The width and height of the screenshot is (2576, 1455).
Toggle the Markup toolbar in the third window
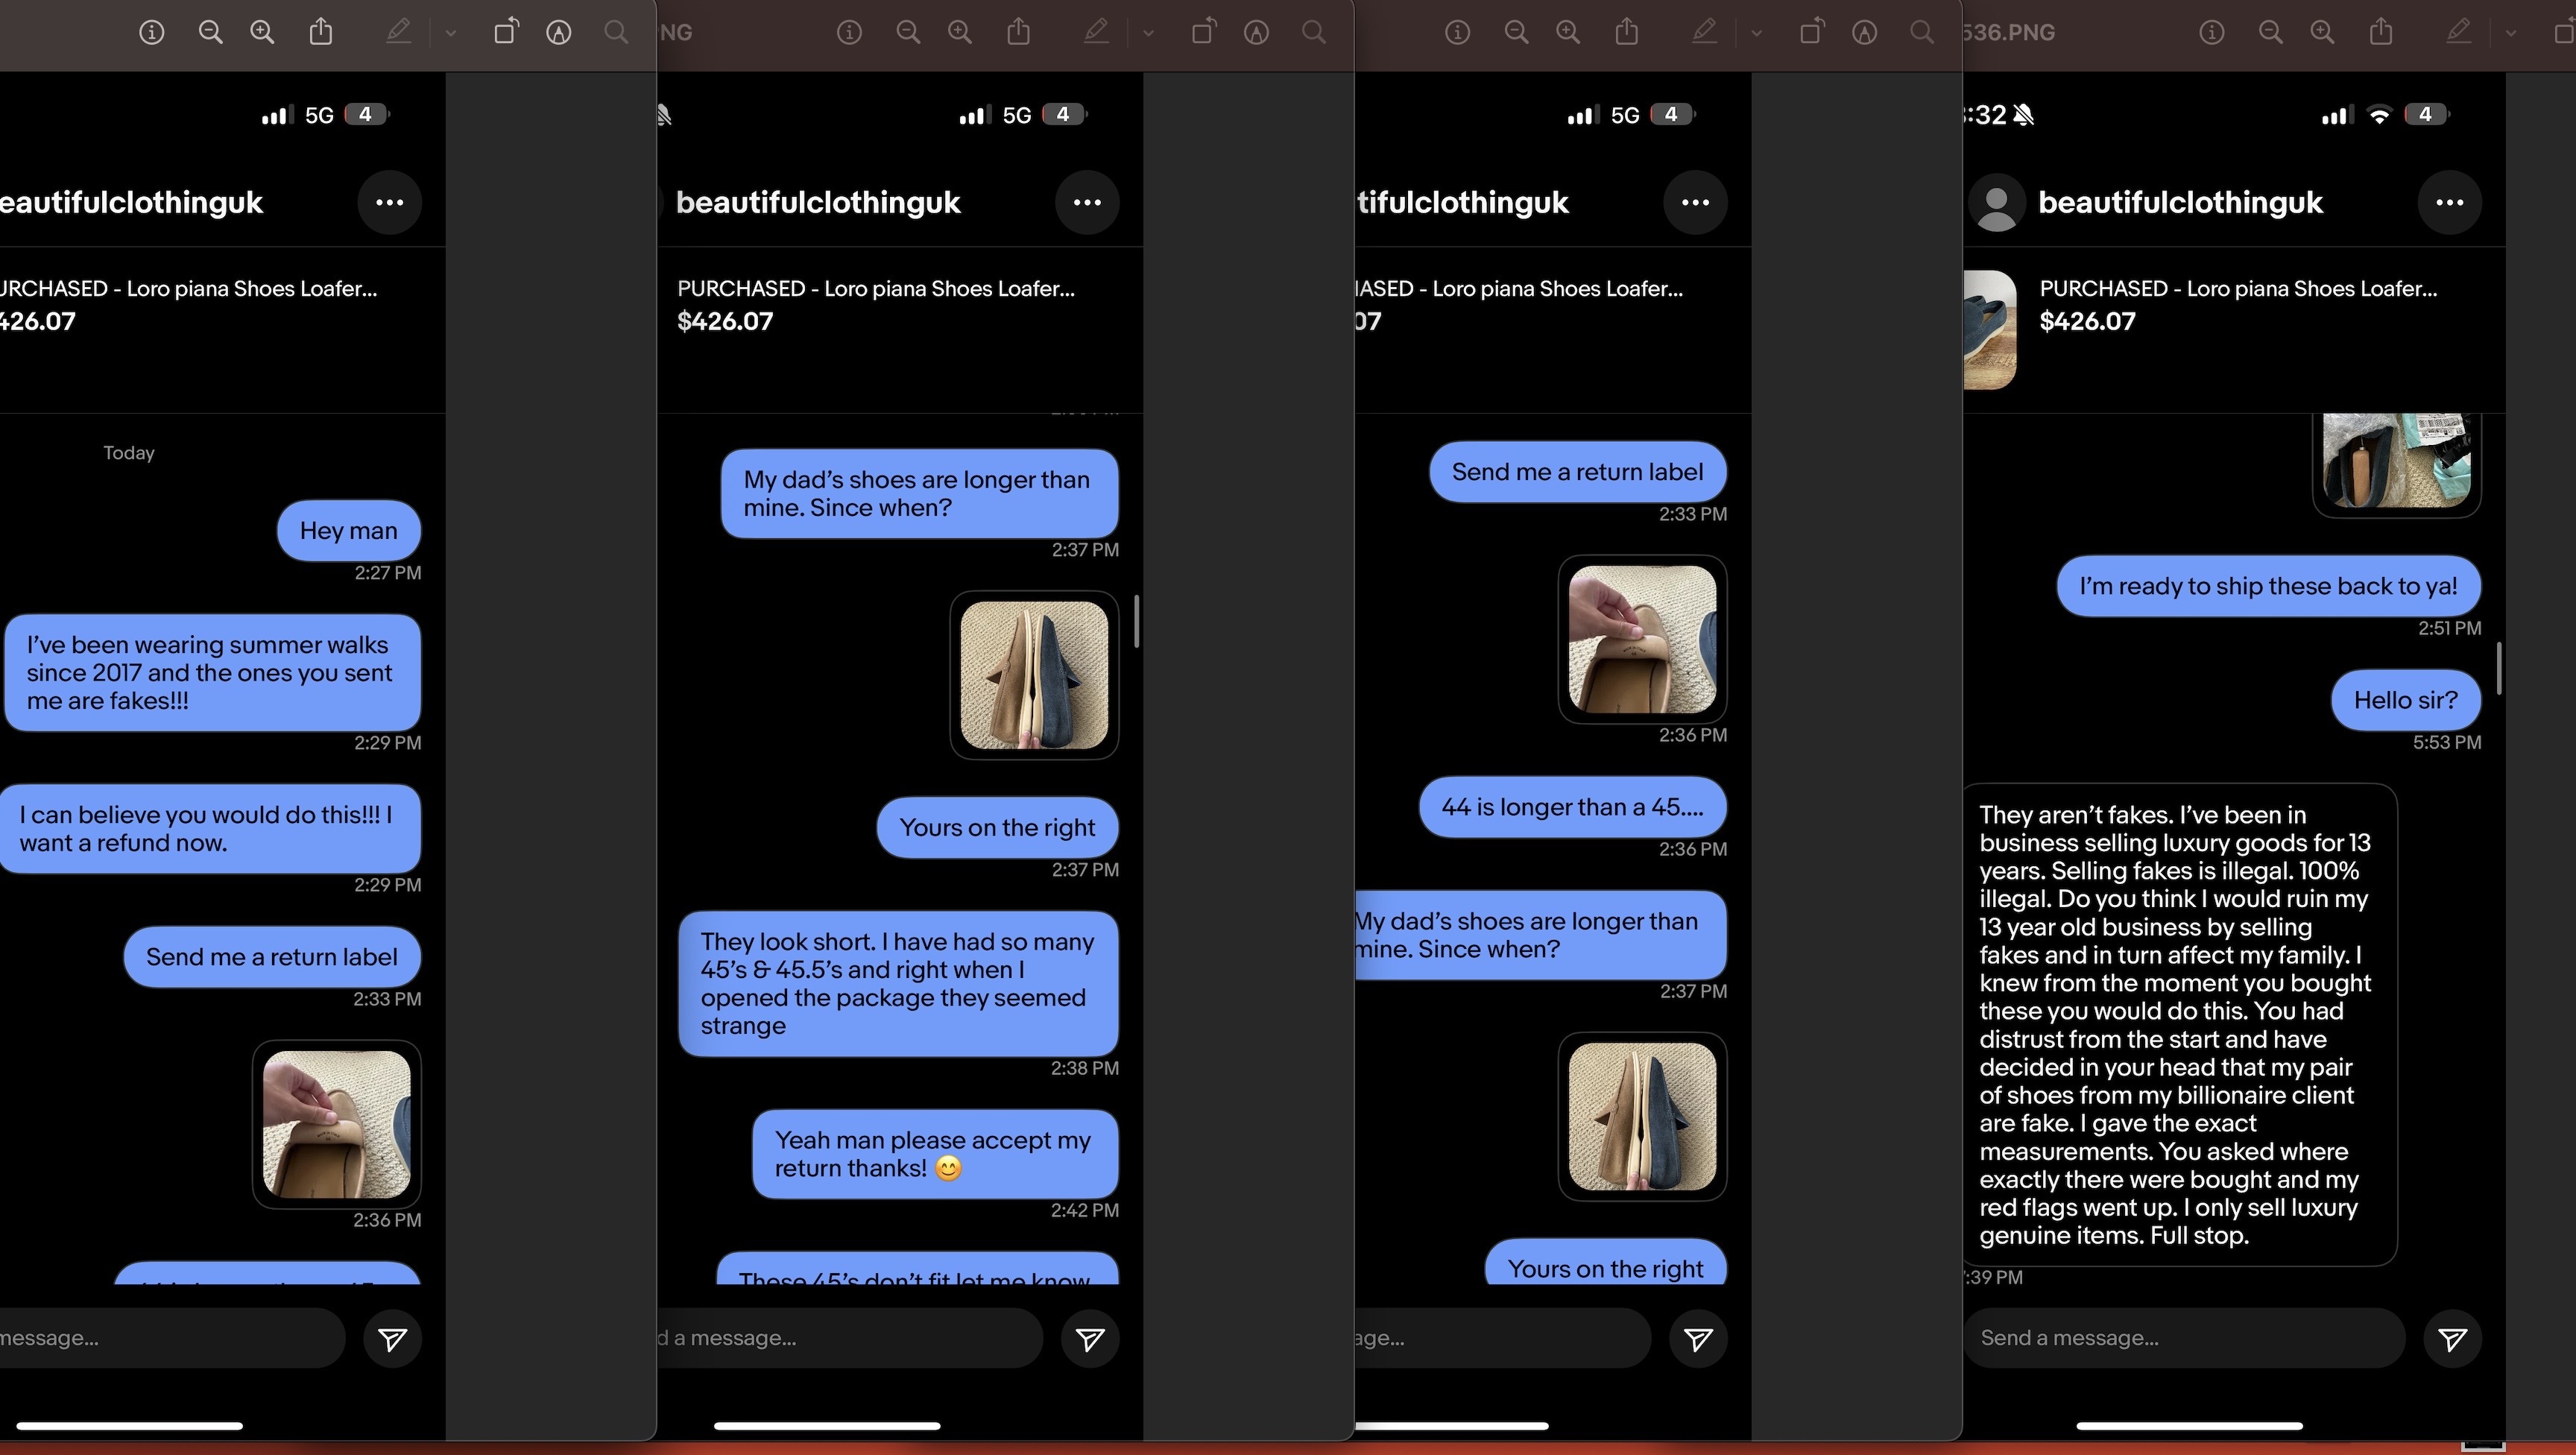1865,33
